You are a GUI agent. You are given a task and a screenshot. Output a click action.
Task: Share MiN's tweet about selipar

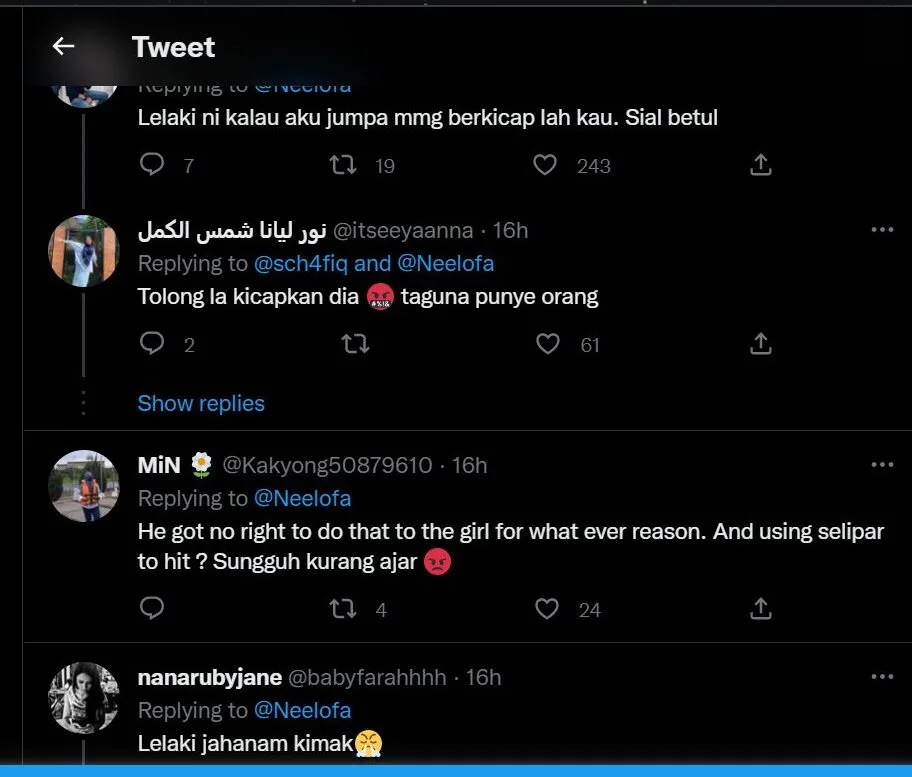click(760, 608)
